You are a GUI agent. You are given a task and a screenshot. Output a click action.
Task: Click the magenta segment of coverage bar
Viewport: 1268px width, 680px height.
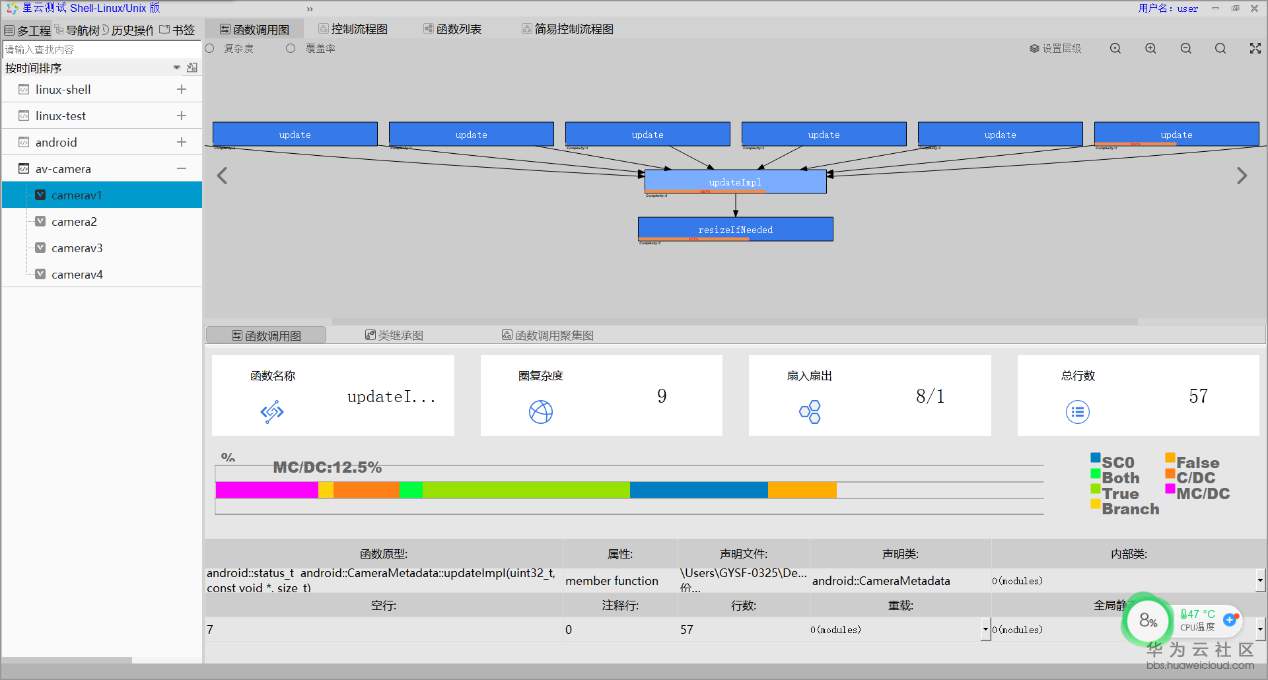267,490
